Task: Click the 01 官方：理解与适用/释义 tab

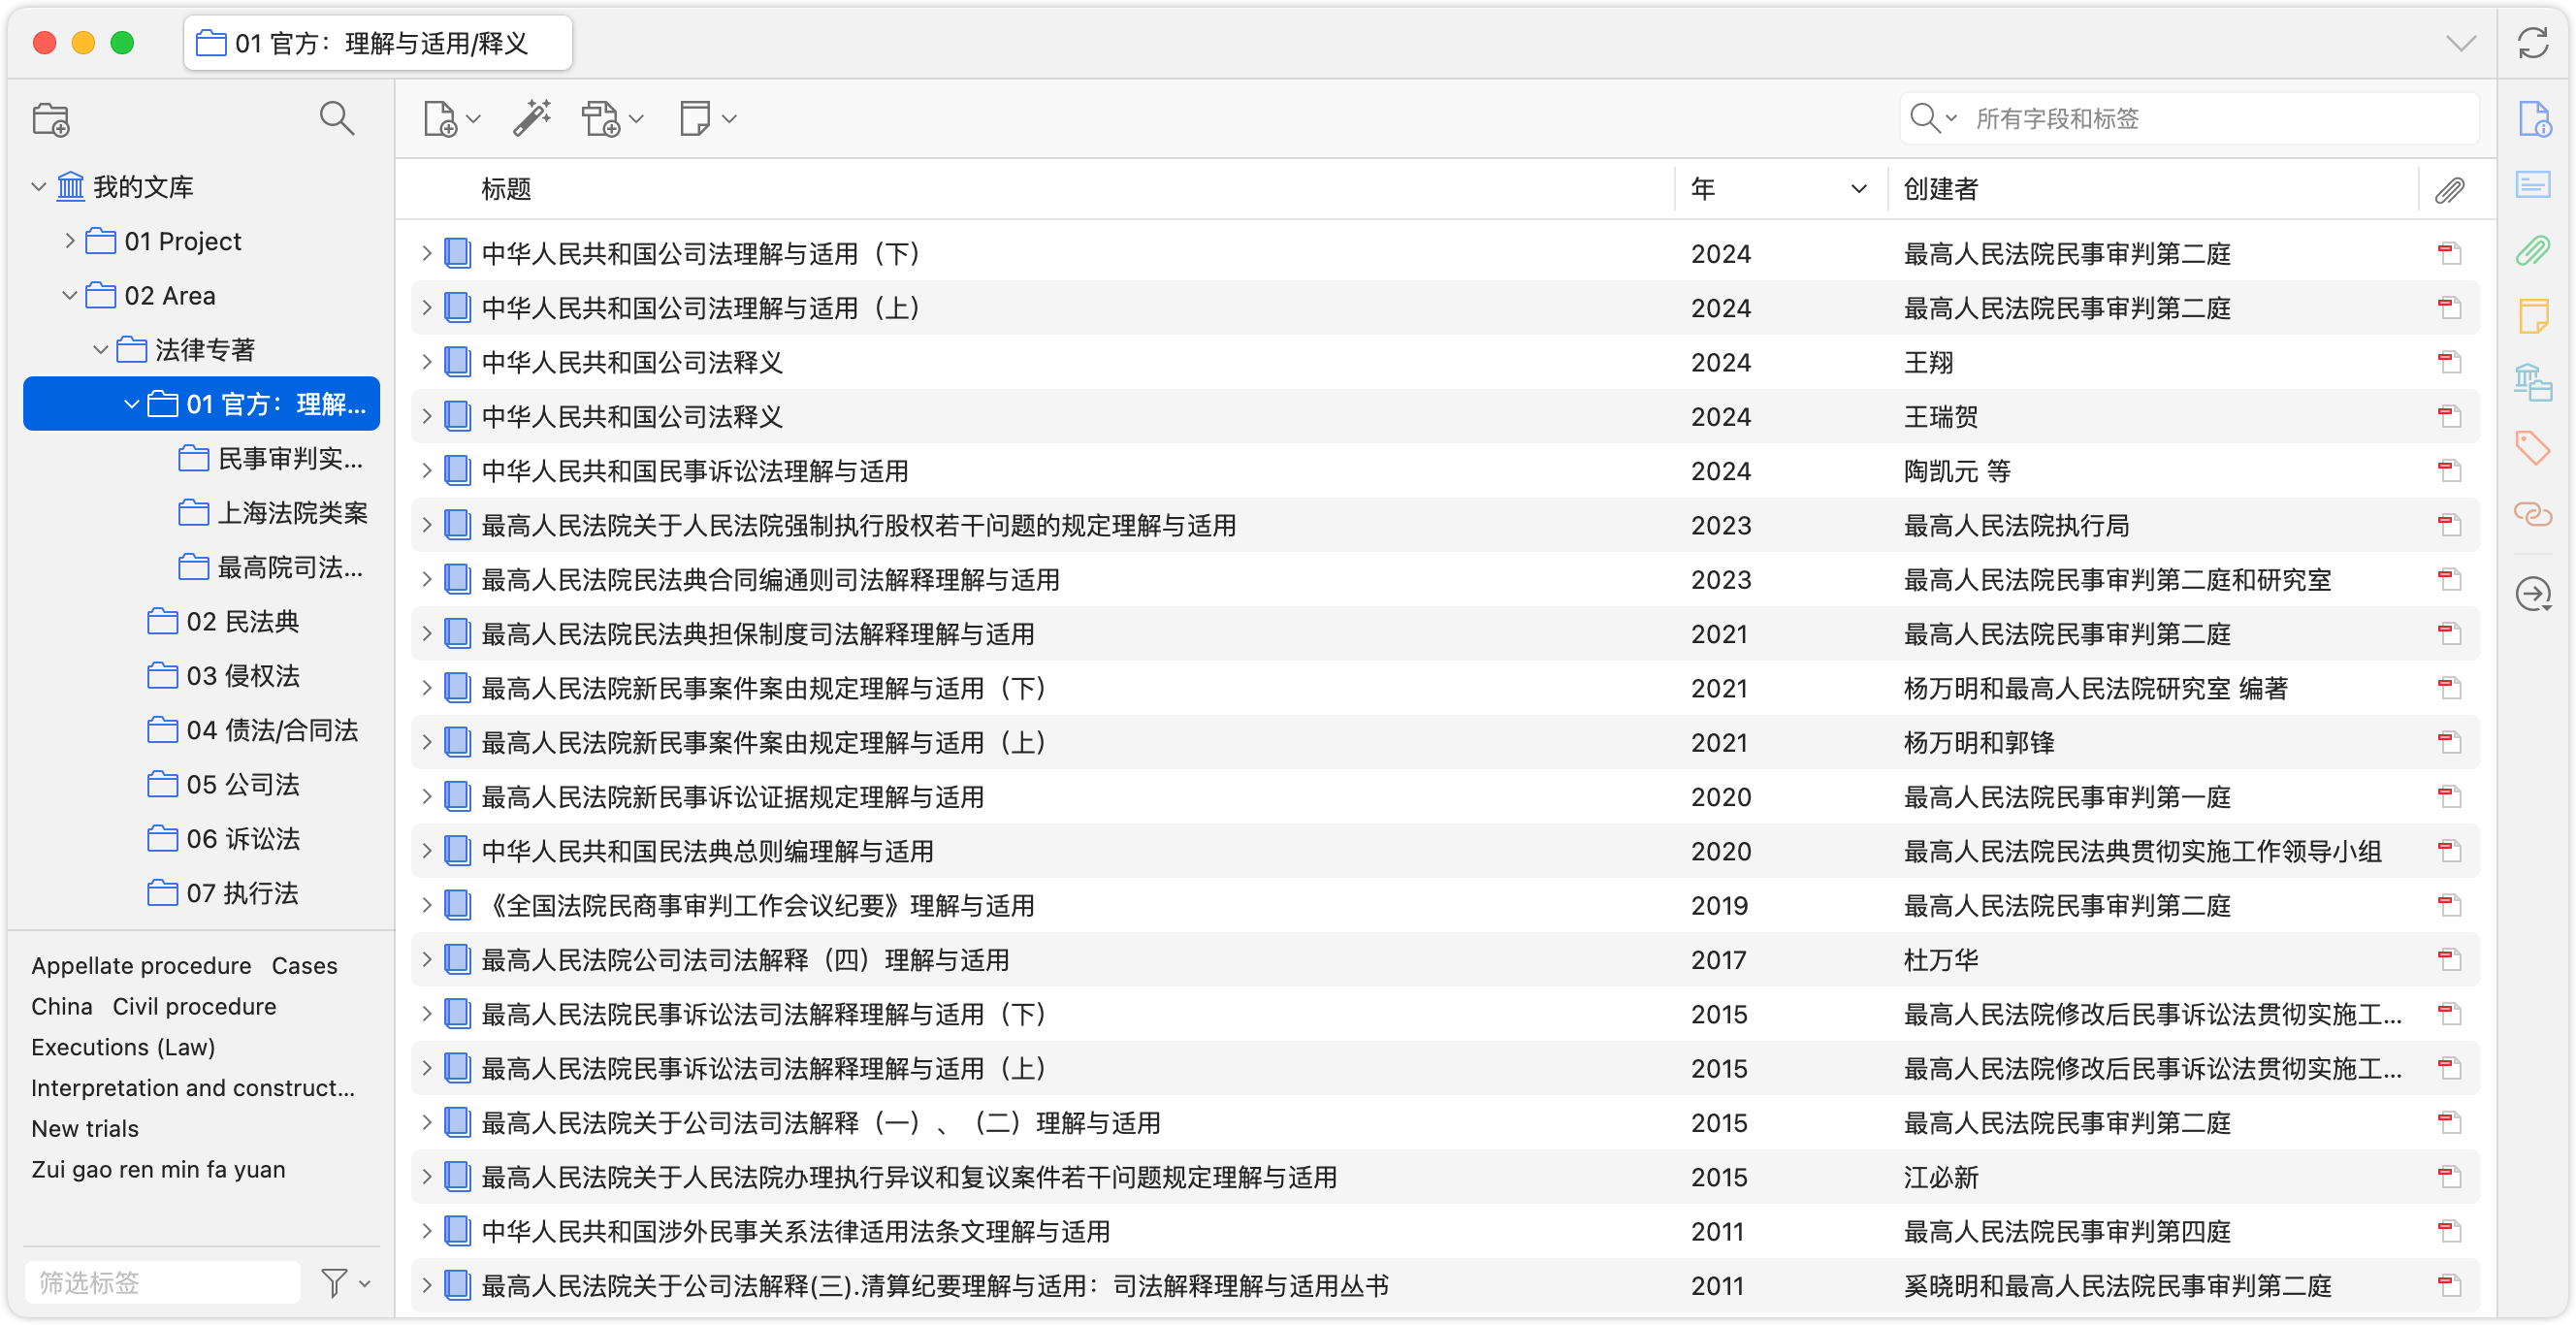Action: click(x=378, y=43)
